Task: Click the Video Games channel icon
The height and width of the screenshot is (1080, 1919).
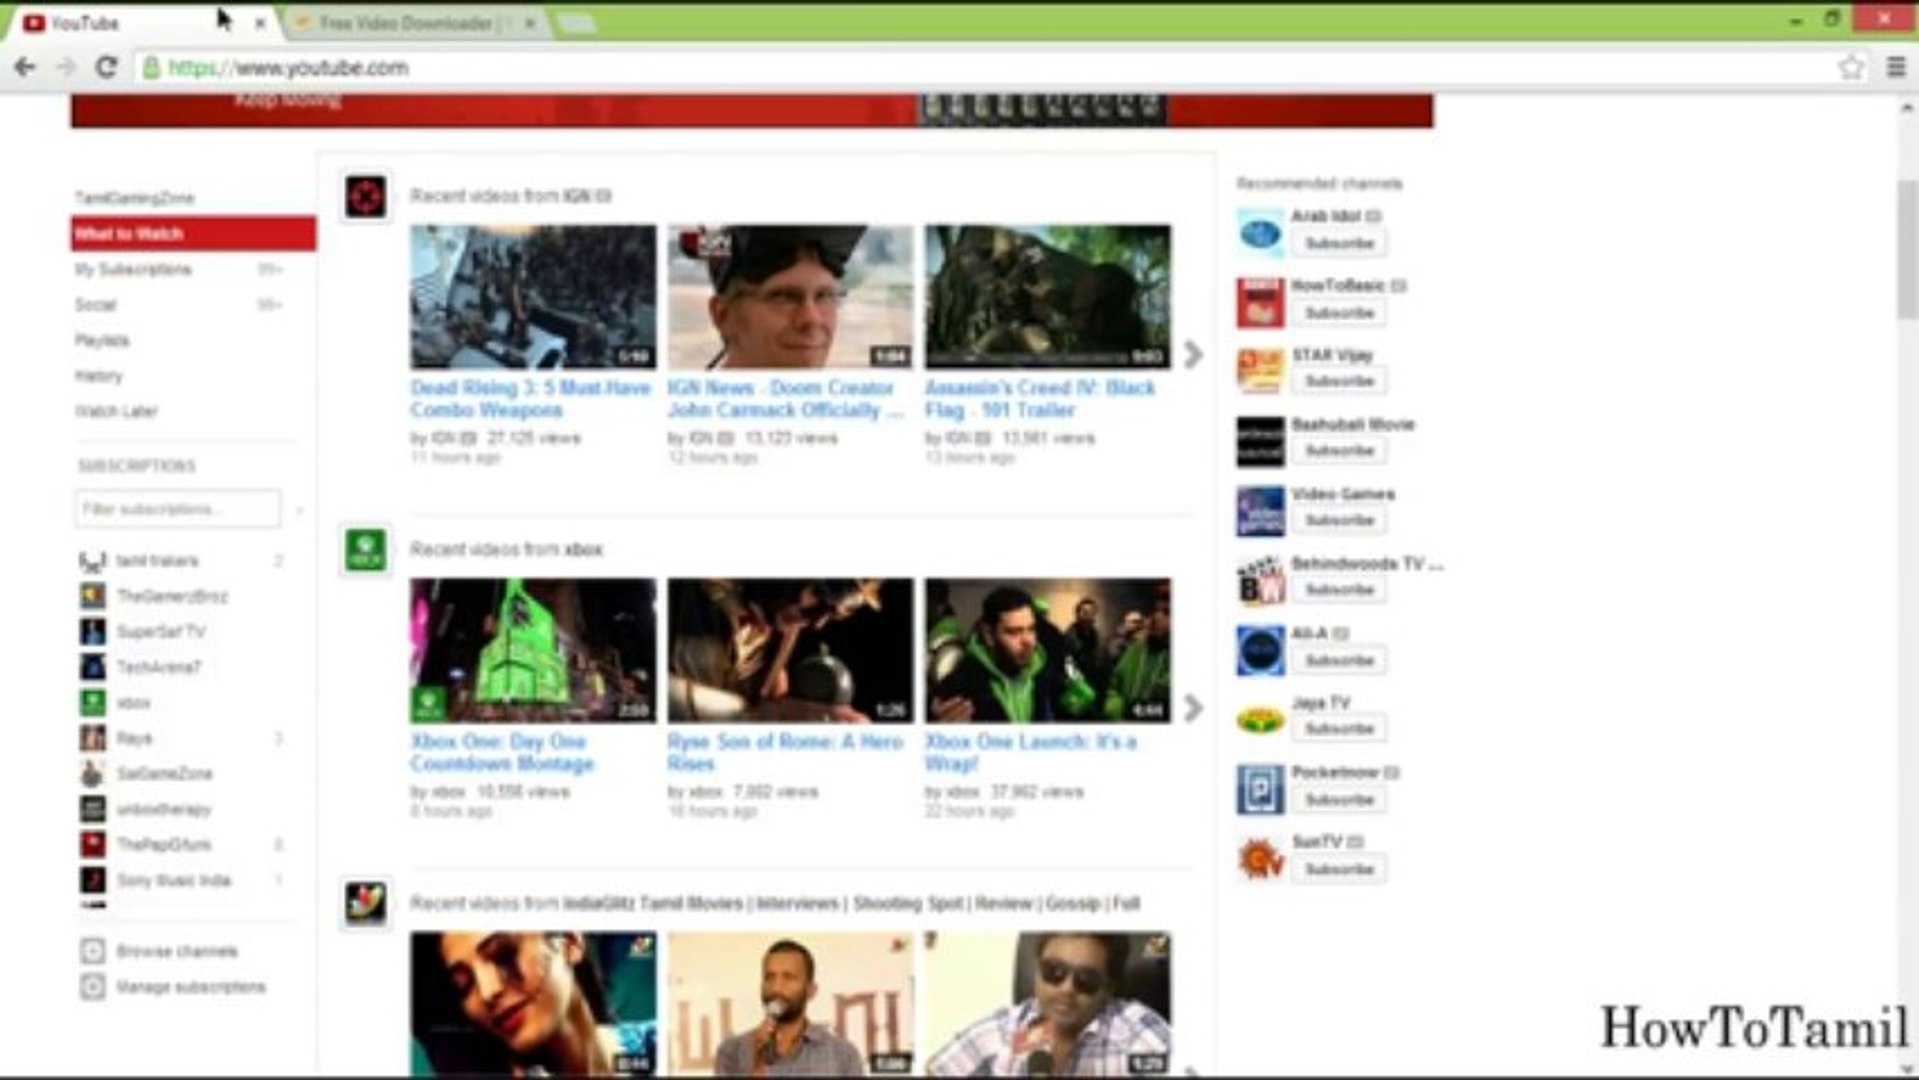Action: (1260, 511)
